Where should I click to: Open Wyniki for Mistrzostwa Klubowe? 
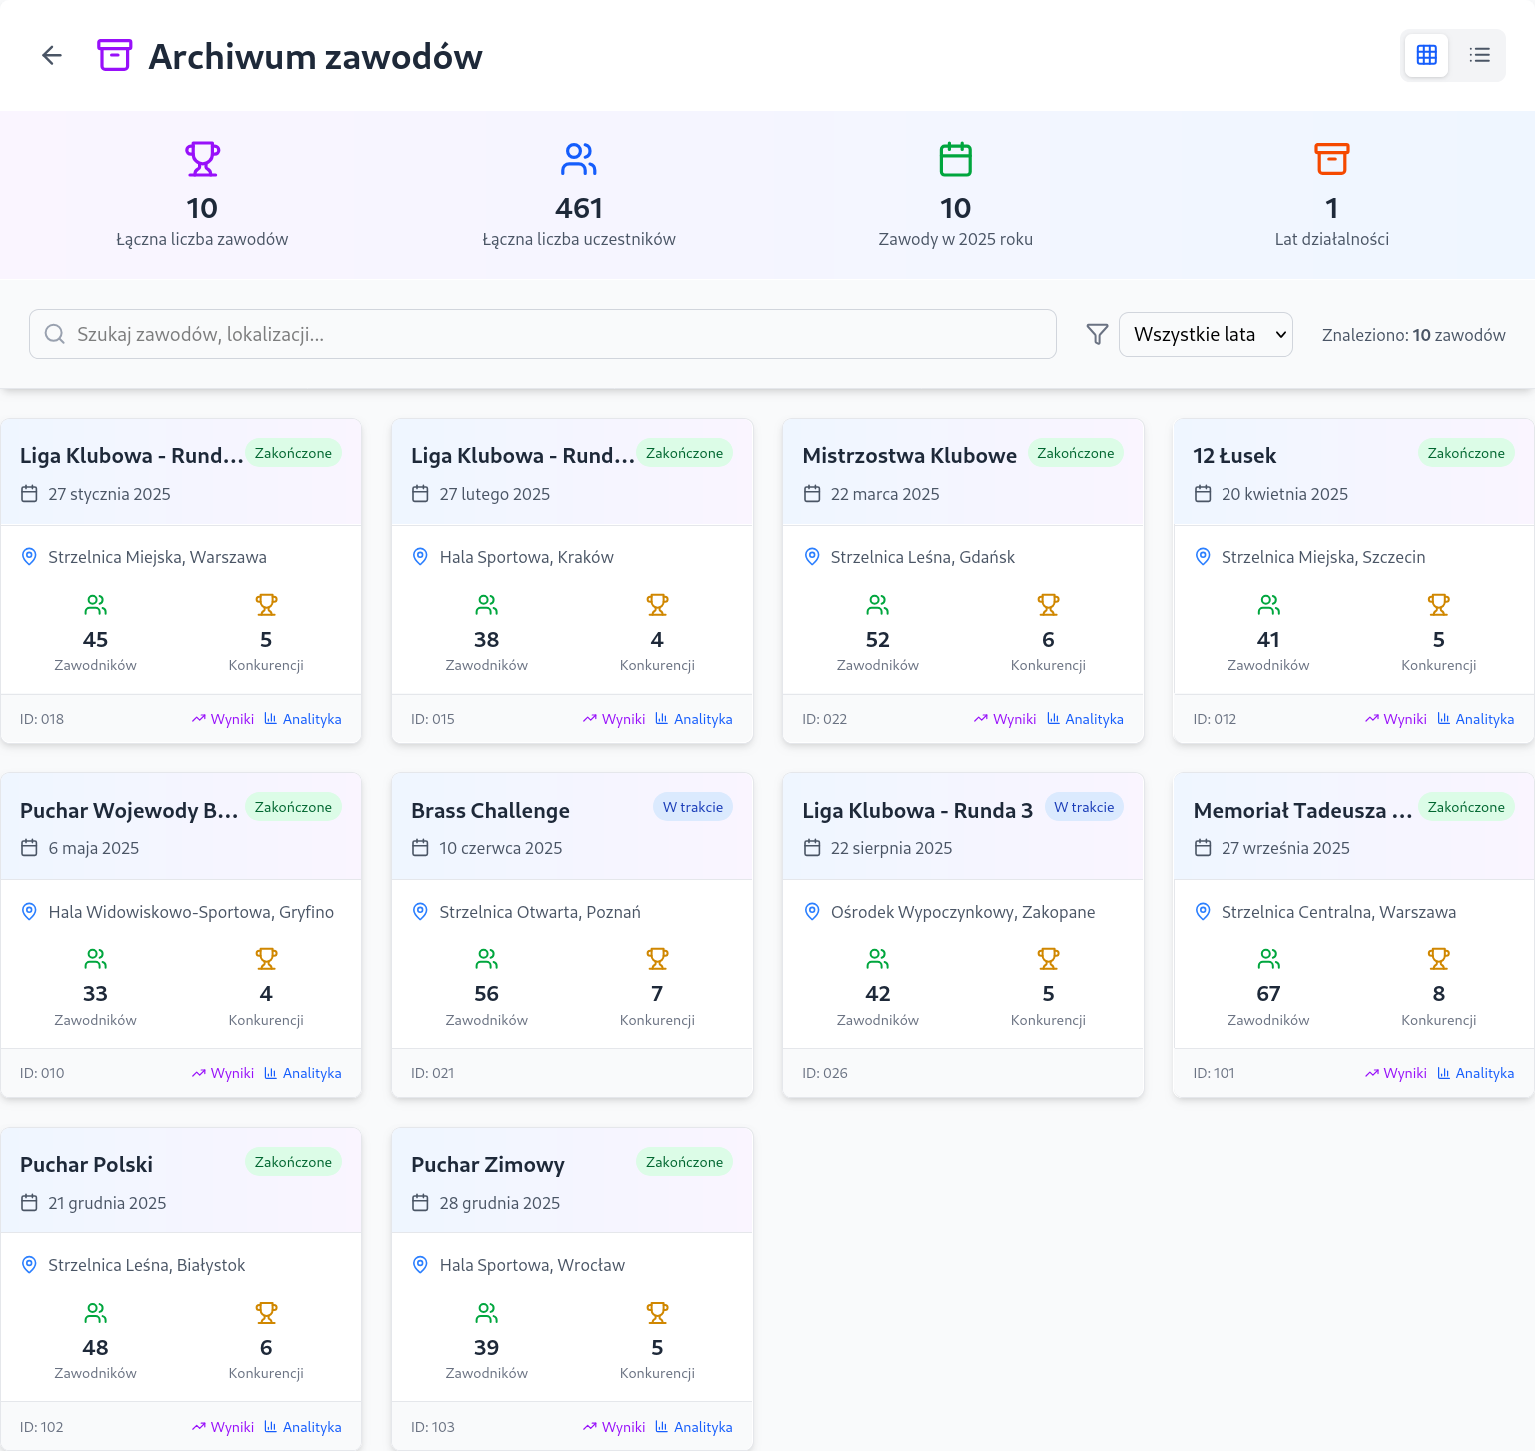point(1005,719)
